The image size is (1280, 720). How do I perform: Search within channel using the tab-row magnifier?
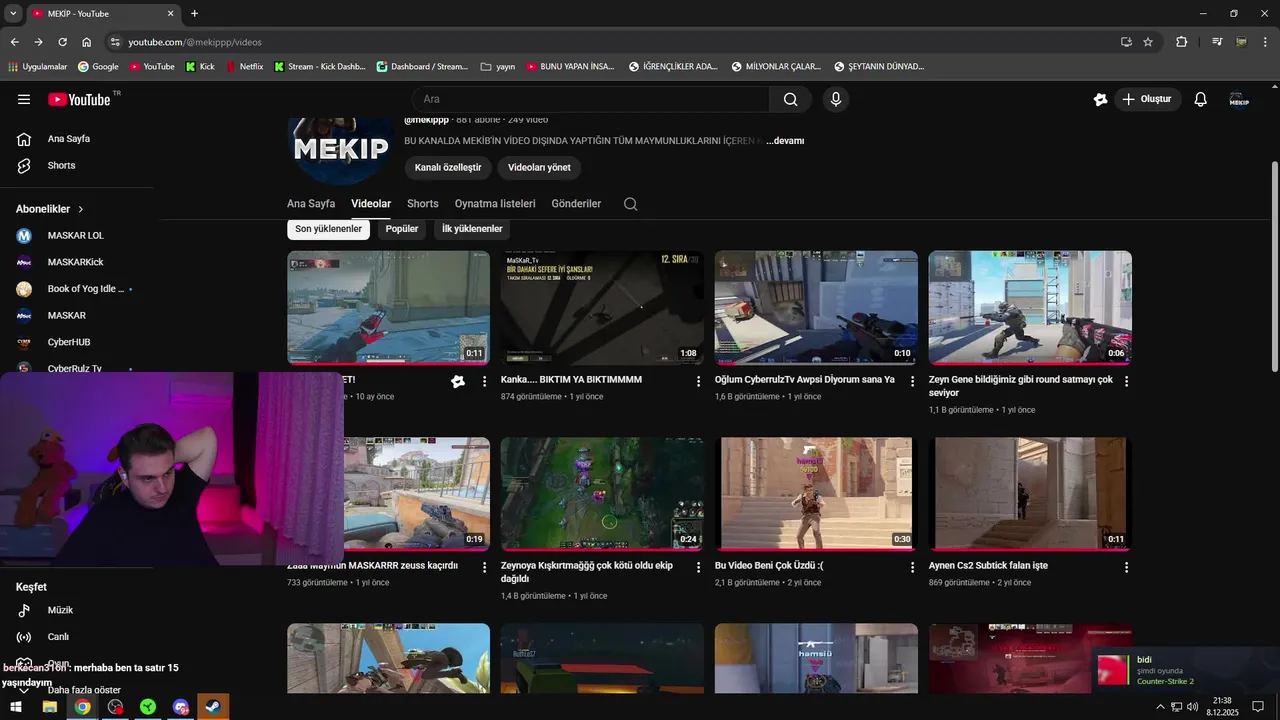tap(630, 204)
